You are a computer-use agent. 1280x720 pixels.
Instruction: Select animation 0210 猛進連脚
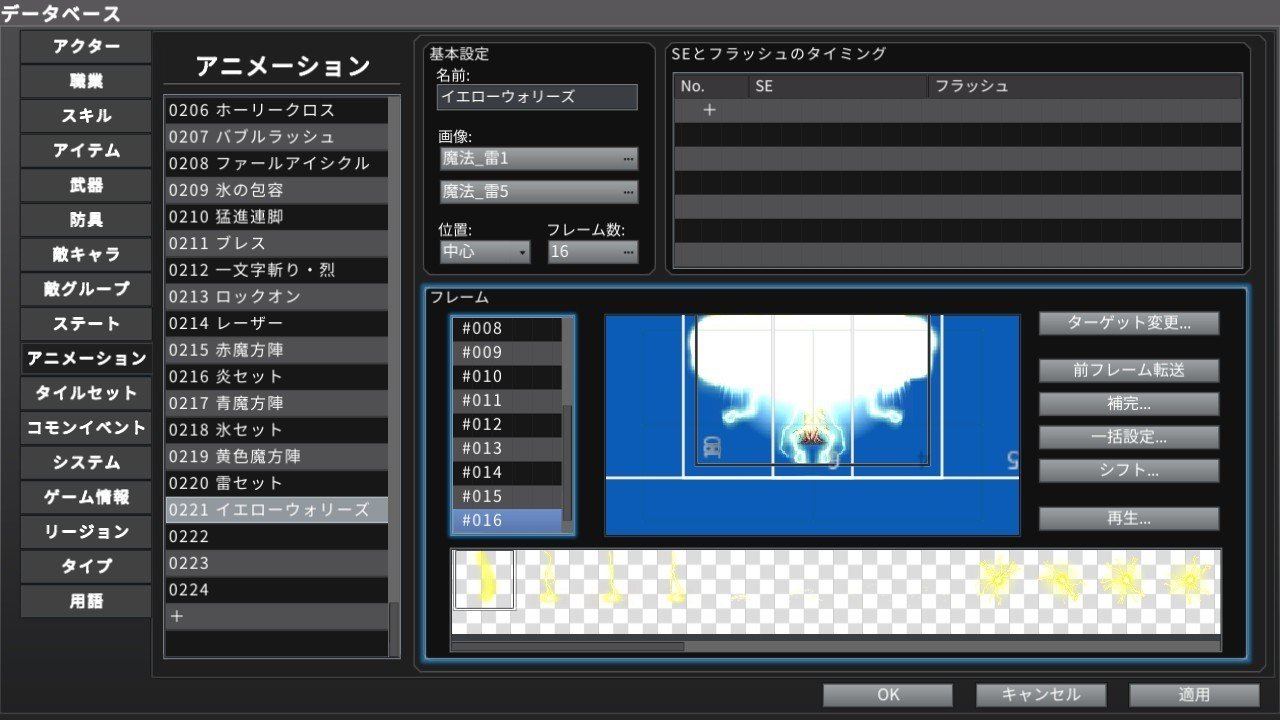pos(276,217)
